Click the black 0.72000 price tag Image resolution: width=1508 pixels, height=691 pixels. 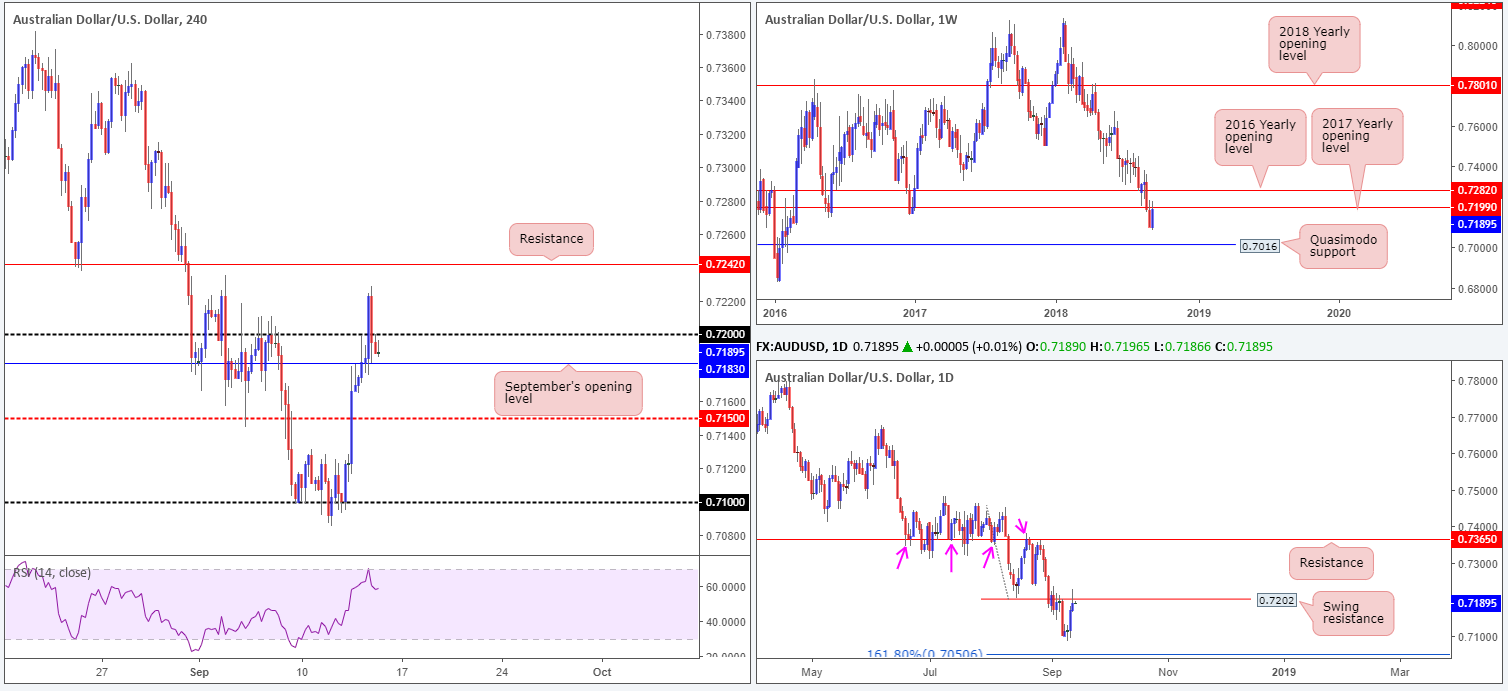point(727,334)
